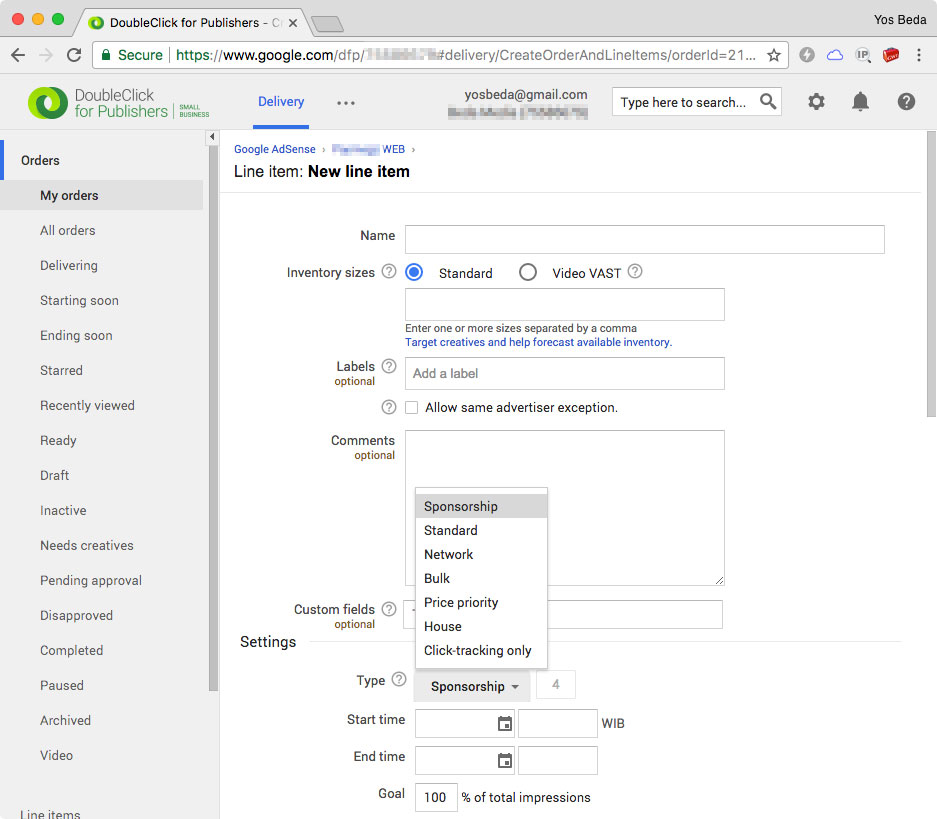Select the Standard inventory size option
Screen dimensions: 937x819
tap(414, 272)
